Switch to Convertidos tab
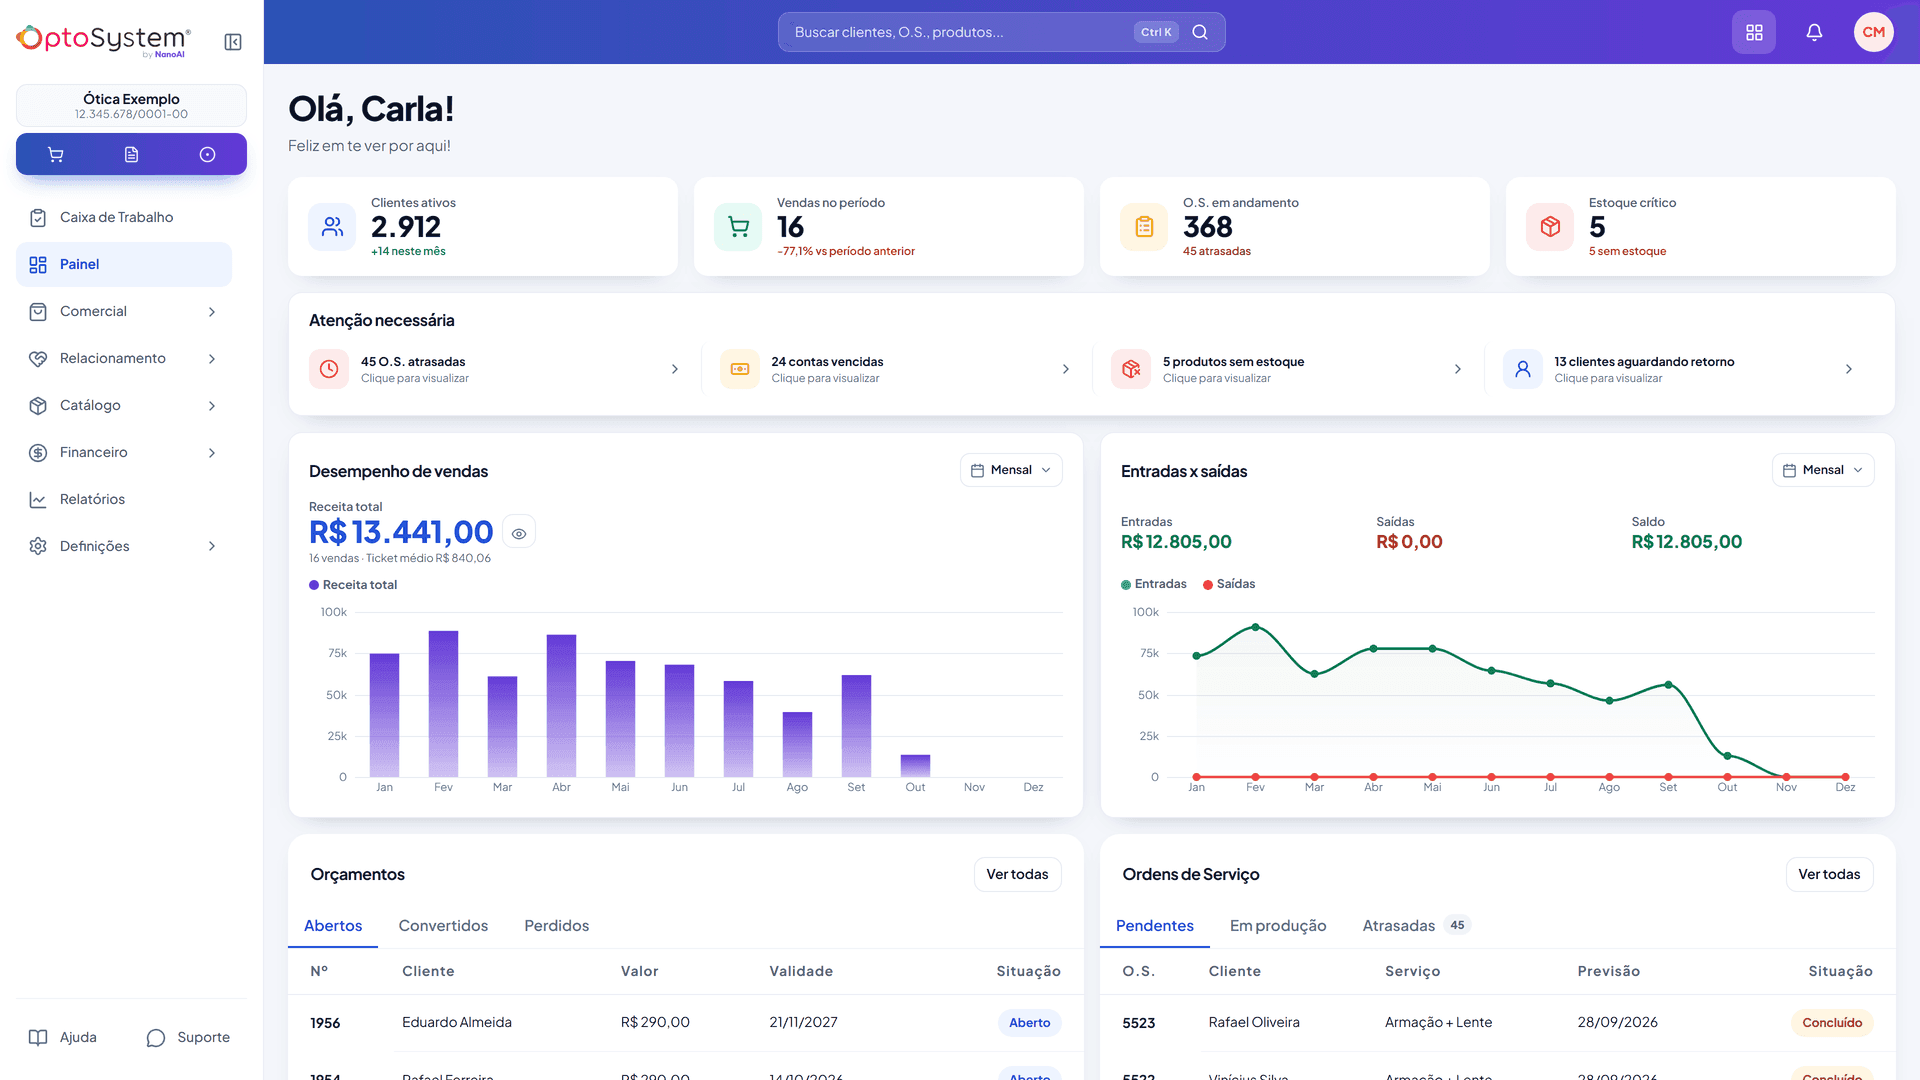 click(443, 926)
